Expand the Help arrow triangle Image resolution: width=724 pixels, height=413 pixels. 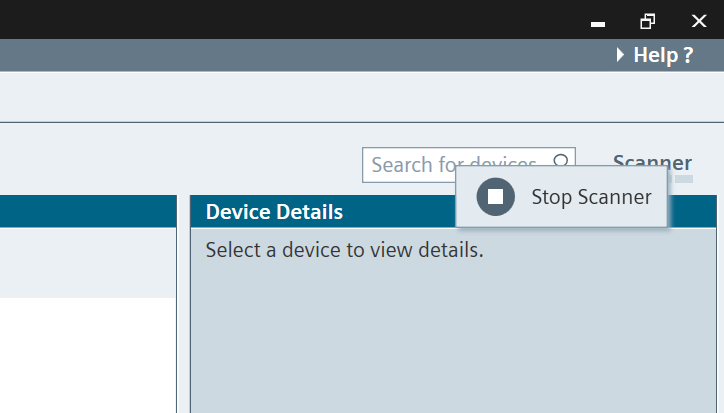tap(621, 55)
